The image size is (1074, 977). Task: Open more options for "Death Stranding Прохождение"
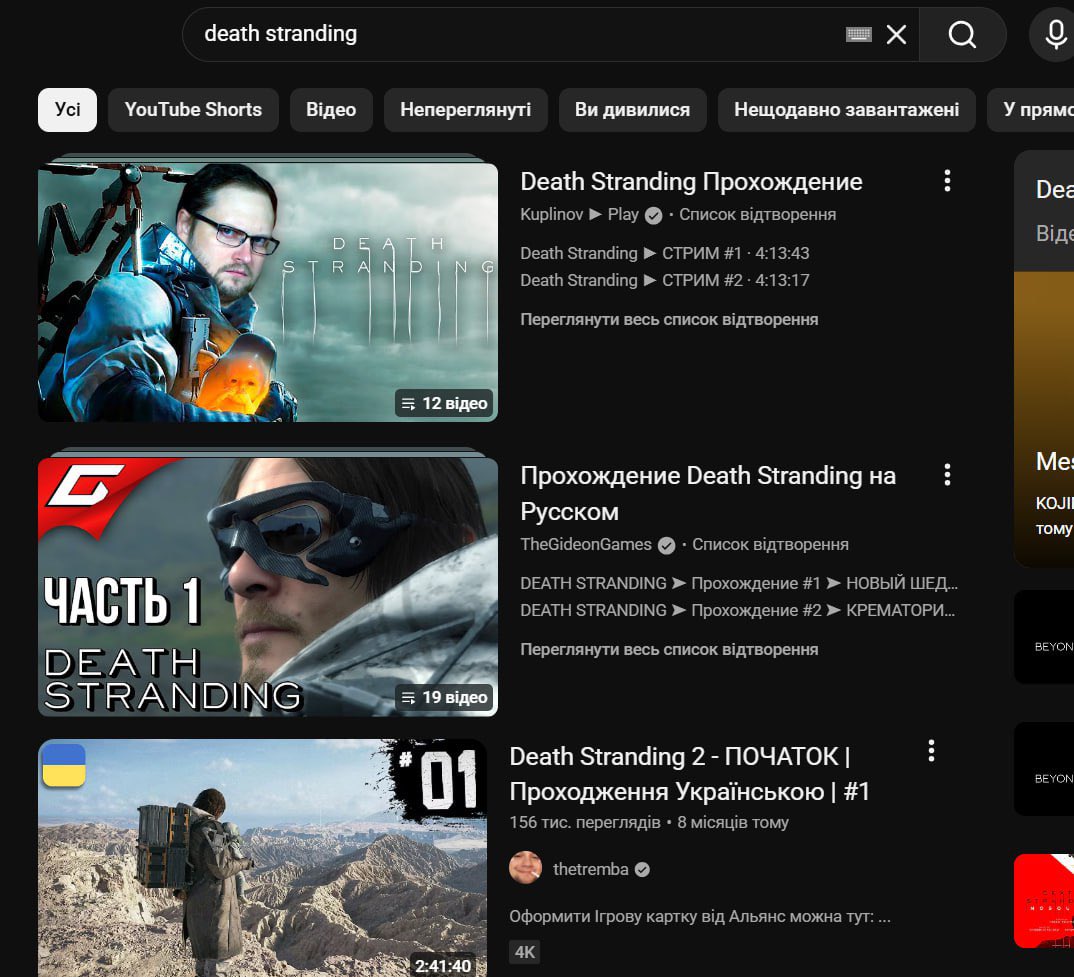pos(947,181)
